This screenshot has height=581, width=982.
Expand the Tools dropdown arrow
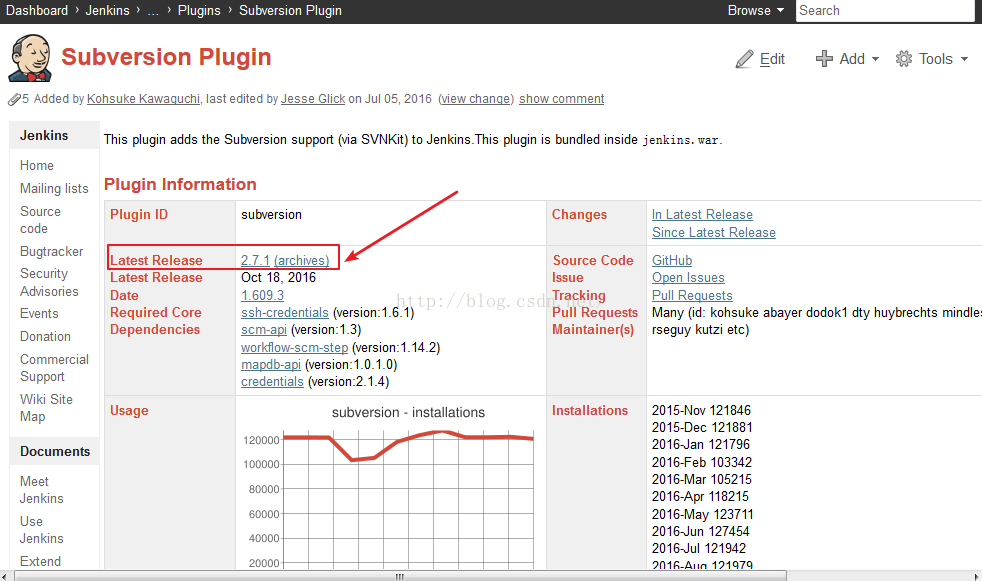tap(964, 59)
